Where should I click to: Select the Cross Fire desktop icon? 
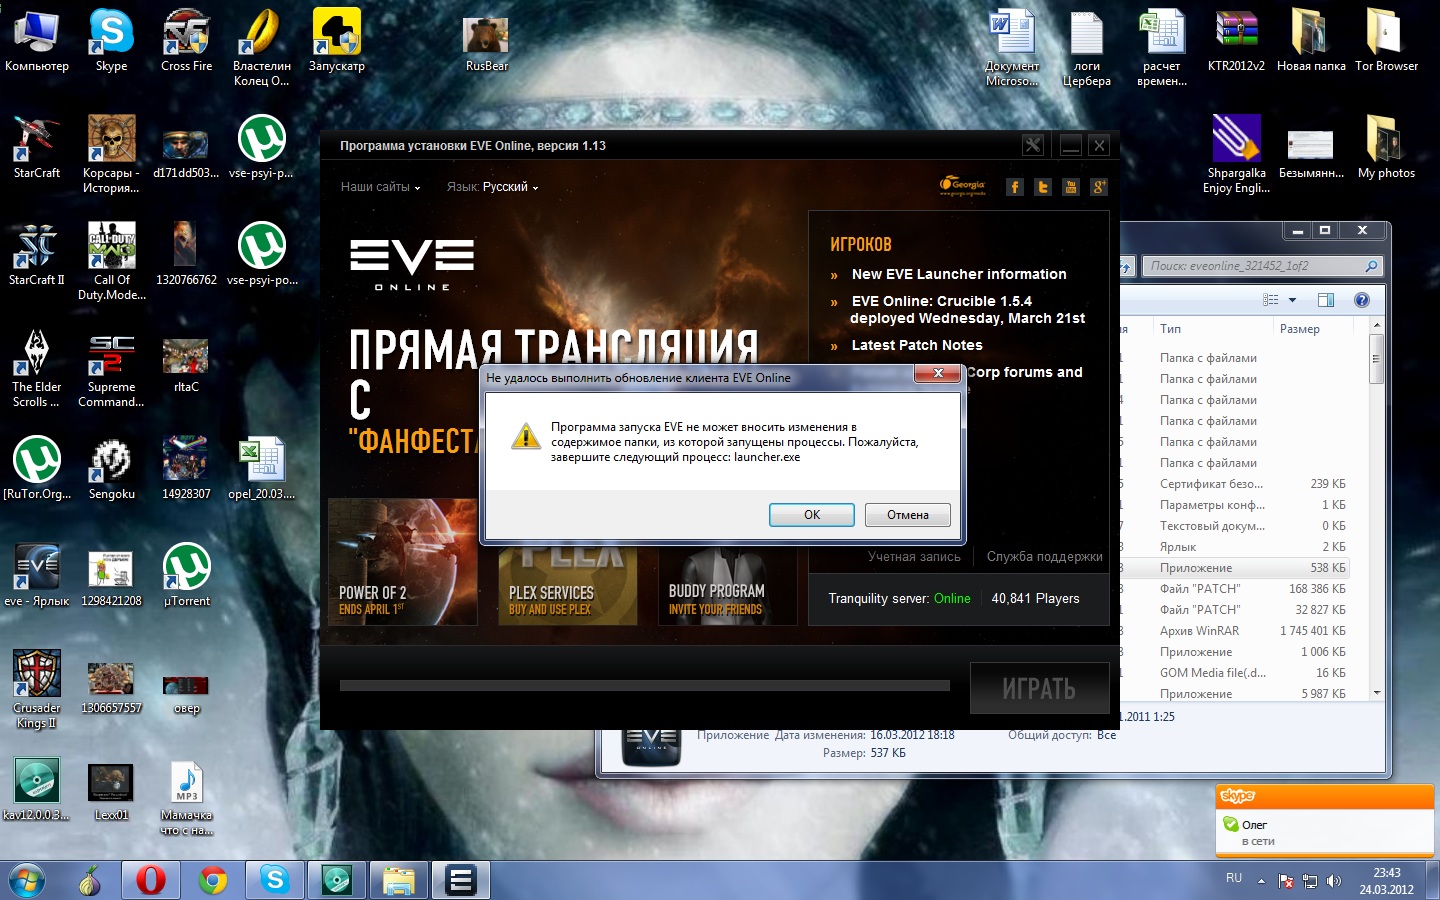pos(186,42)
